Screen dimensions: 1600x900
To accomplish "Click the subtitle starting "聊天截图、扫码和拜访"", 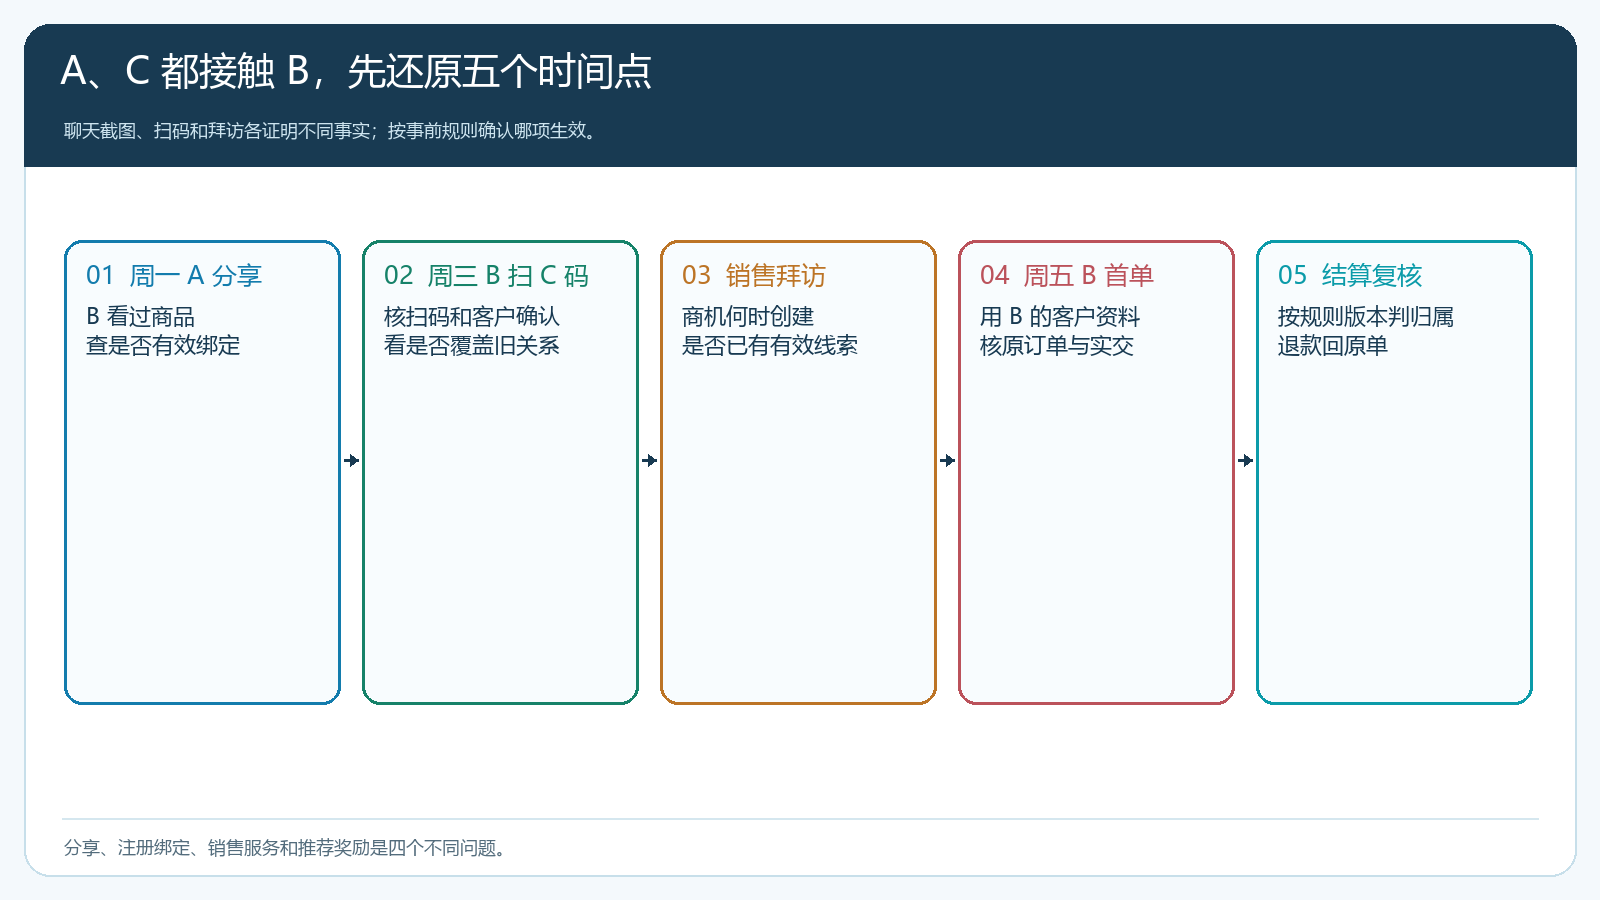I will point(332,131).
